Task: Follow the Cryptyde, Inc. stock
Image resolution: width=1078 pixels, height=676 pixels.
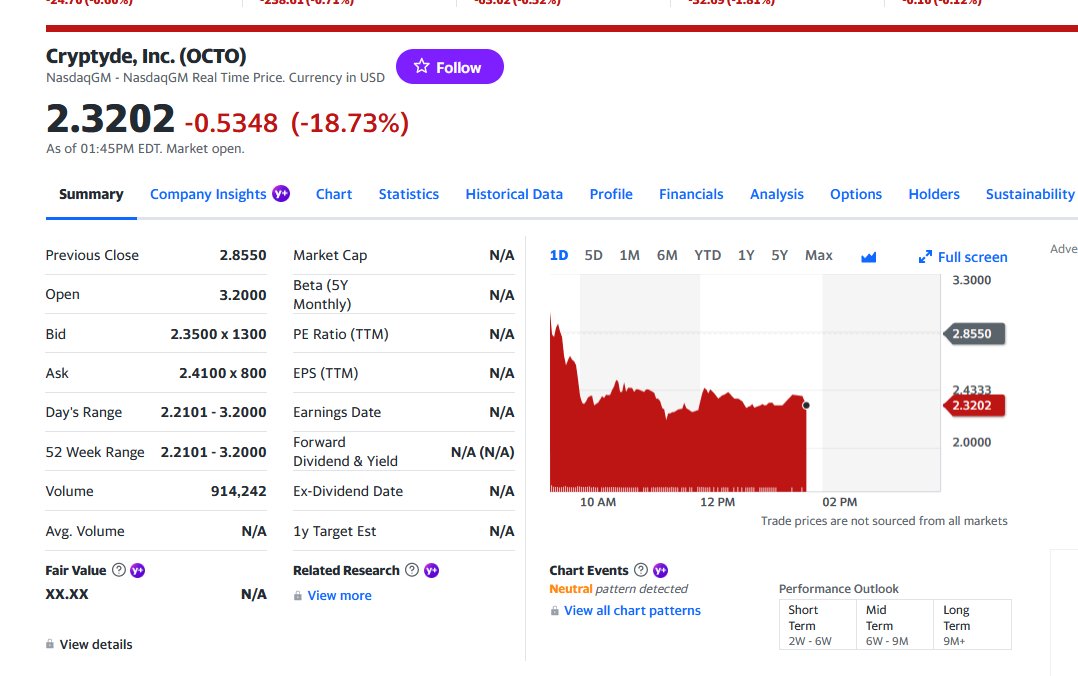Action: point(450,67)
